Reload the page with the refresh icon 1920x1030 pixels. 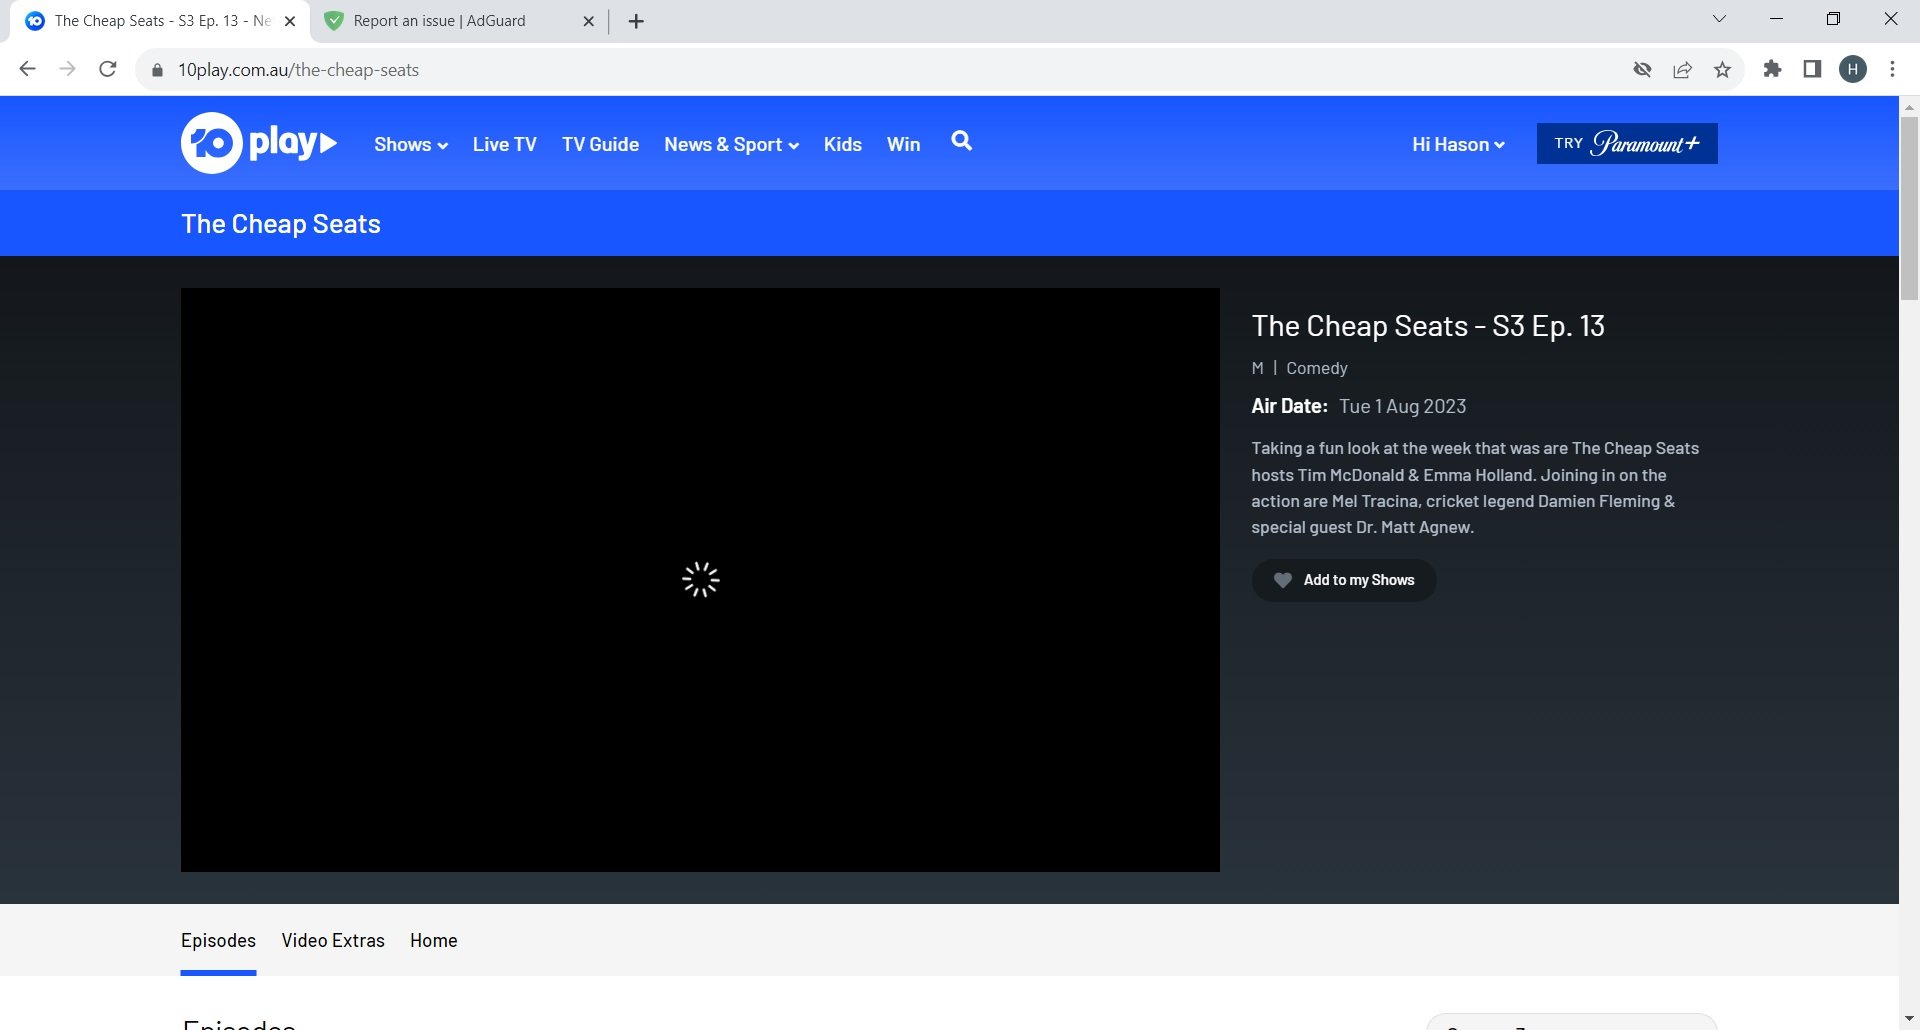click(108, 69)
